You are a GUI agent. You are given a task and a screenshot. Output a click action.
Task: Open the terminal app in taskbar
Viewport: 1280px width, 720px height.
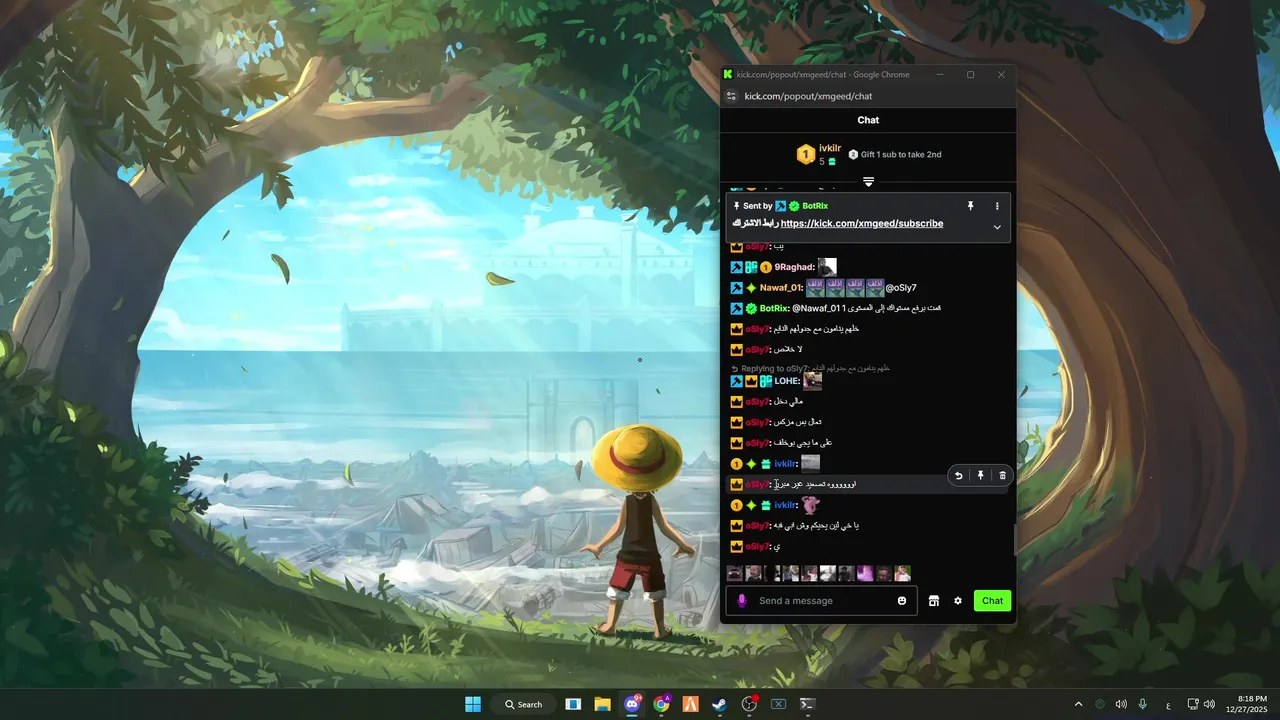(807, 704)
